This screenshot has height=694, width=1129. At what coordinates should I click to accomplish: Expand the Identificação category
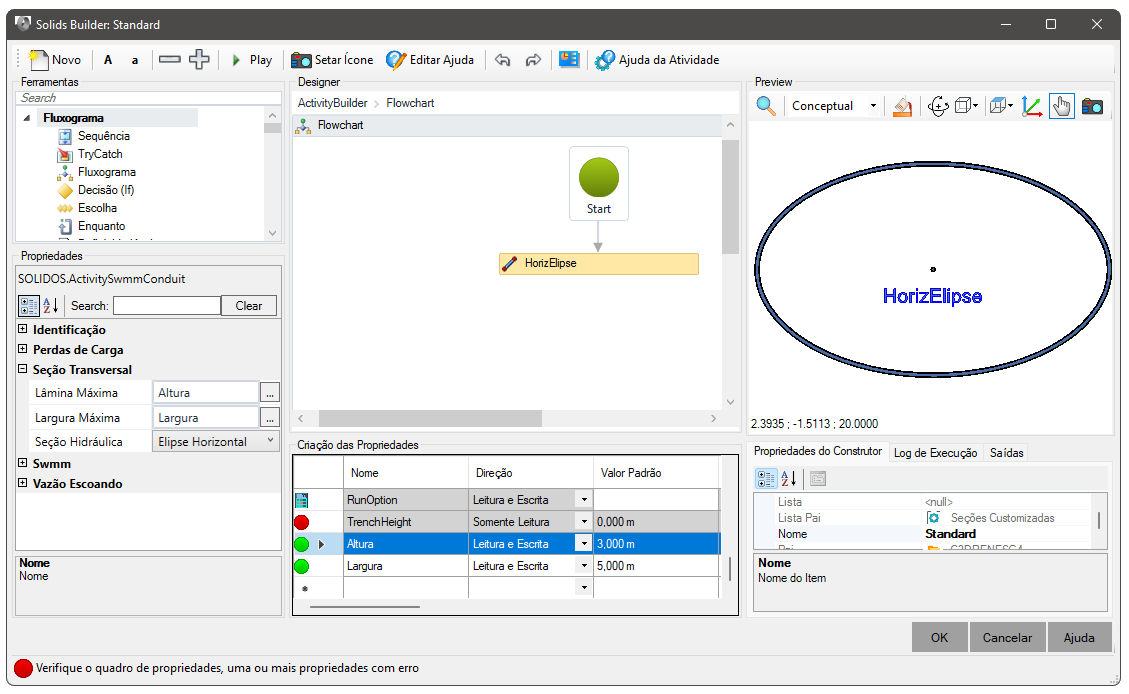coord(22,329)
